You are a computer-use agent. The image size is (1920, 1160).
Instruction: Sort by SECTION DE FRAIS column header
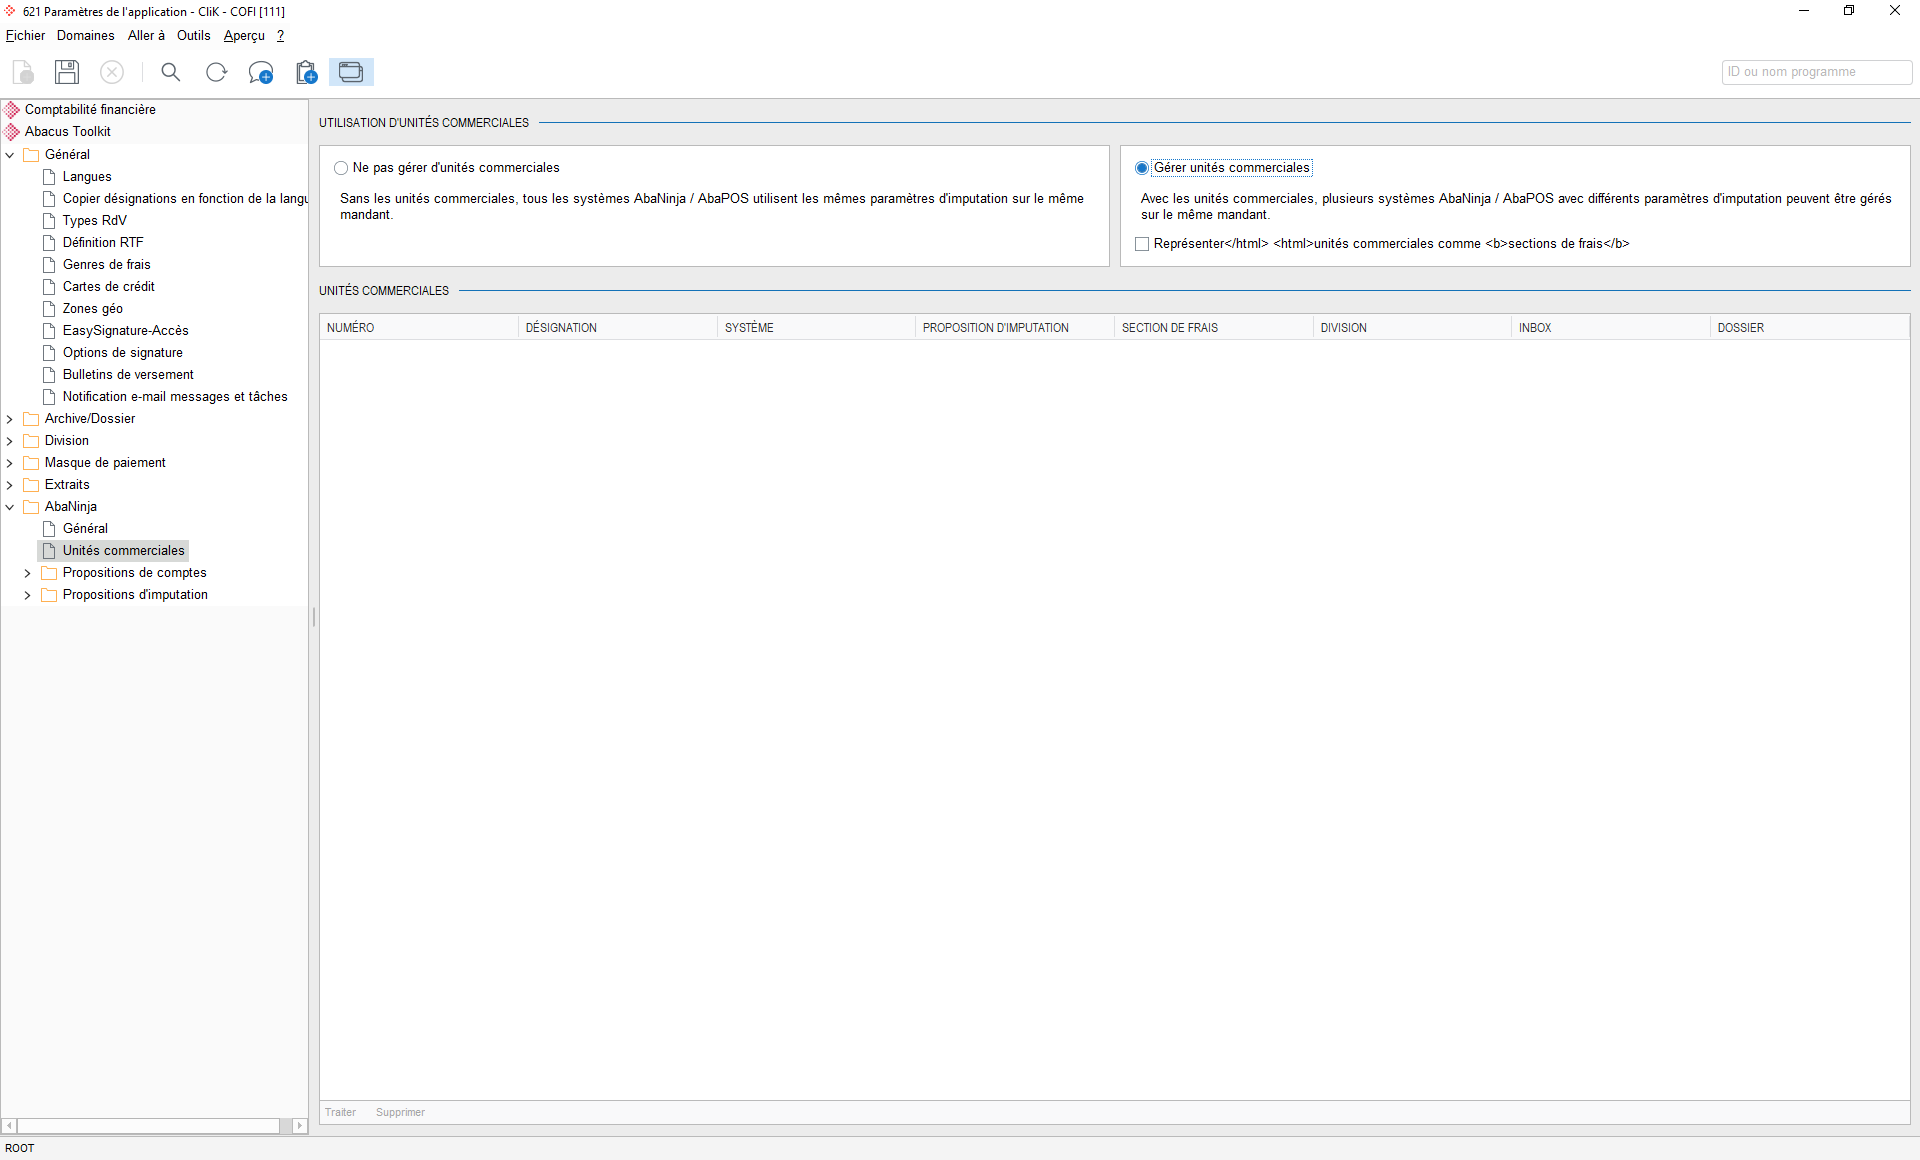coord(1214,328)
